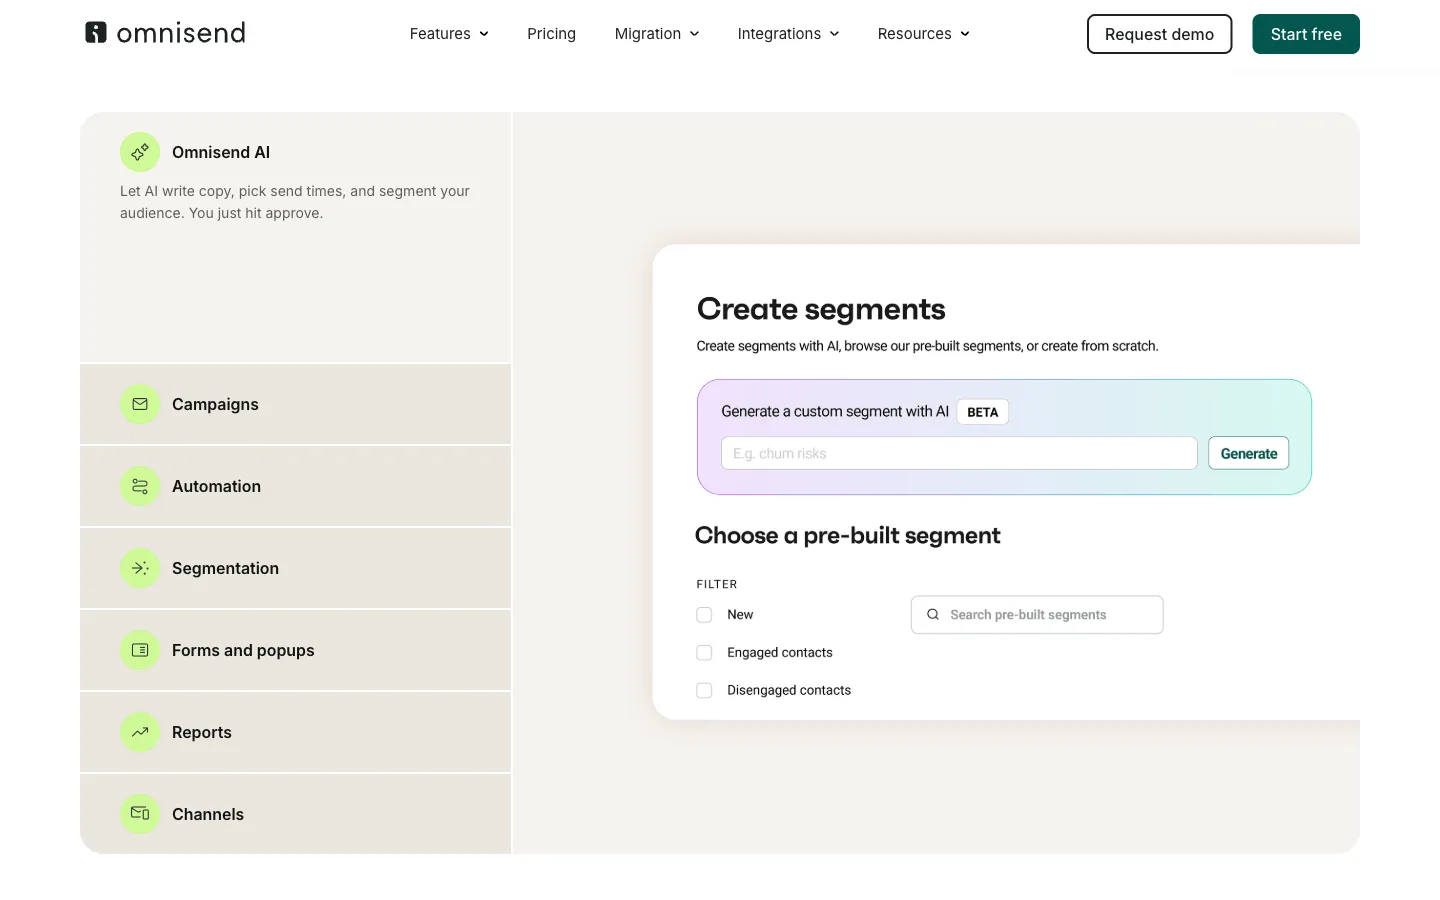The image size is (1440, 900).
Task: Click the Segmentation arrow icon
Action: tap(140, 568)
